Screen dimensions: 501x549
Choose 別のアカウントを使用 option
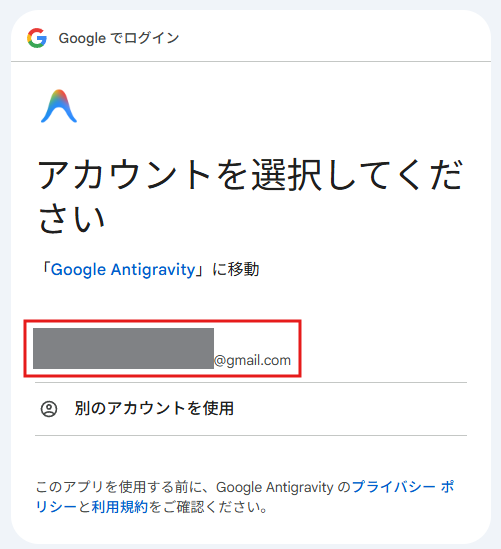click(251, 409)
